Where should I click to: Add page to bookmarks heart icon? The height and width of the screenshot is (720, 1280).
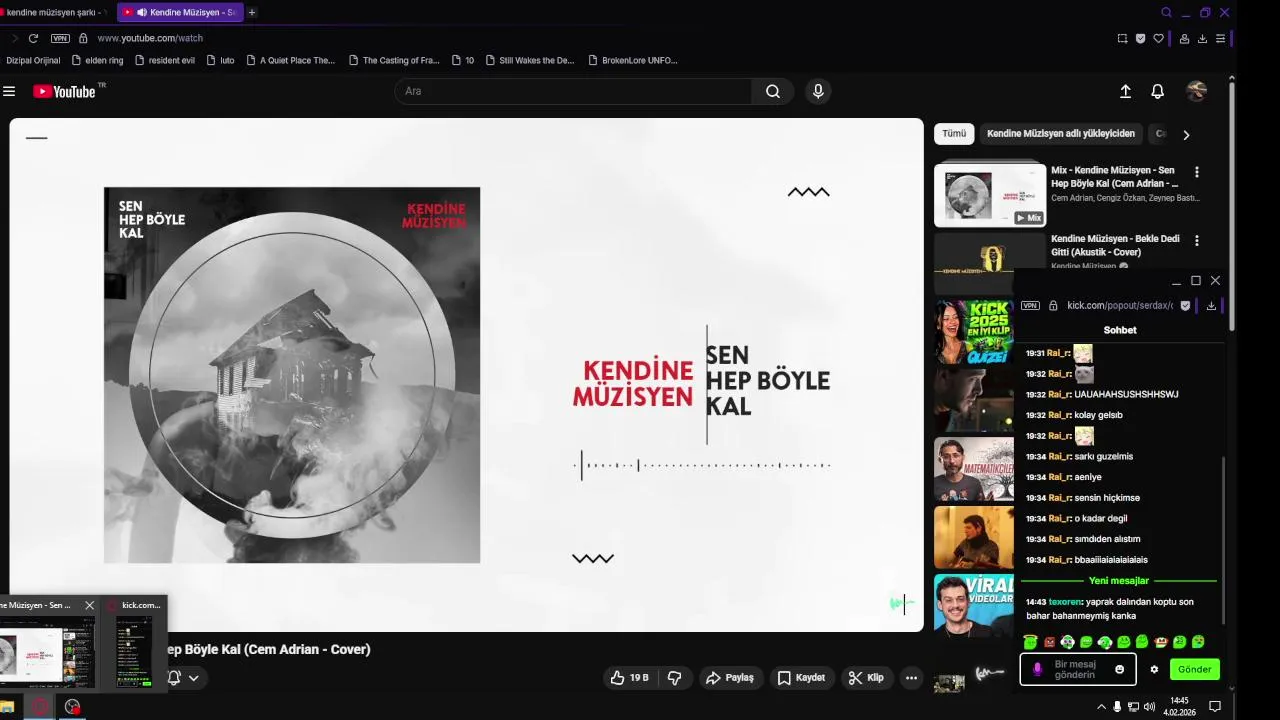pyautogui.click(x=1159, y=38)
